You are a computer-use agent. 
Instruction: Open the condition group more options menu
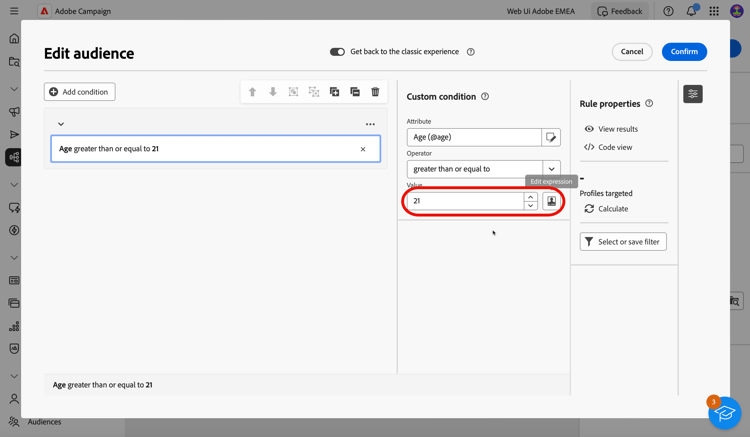point(370,124)
